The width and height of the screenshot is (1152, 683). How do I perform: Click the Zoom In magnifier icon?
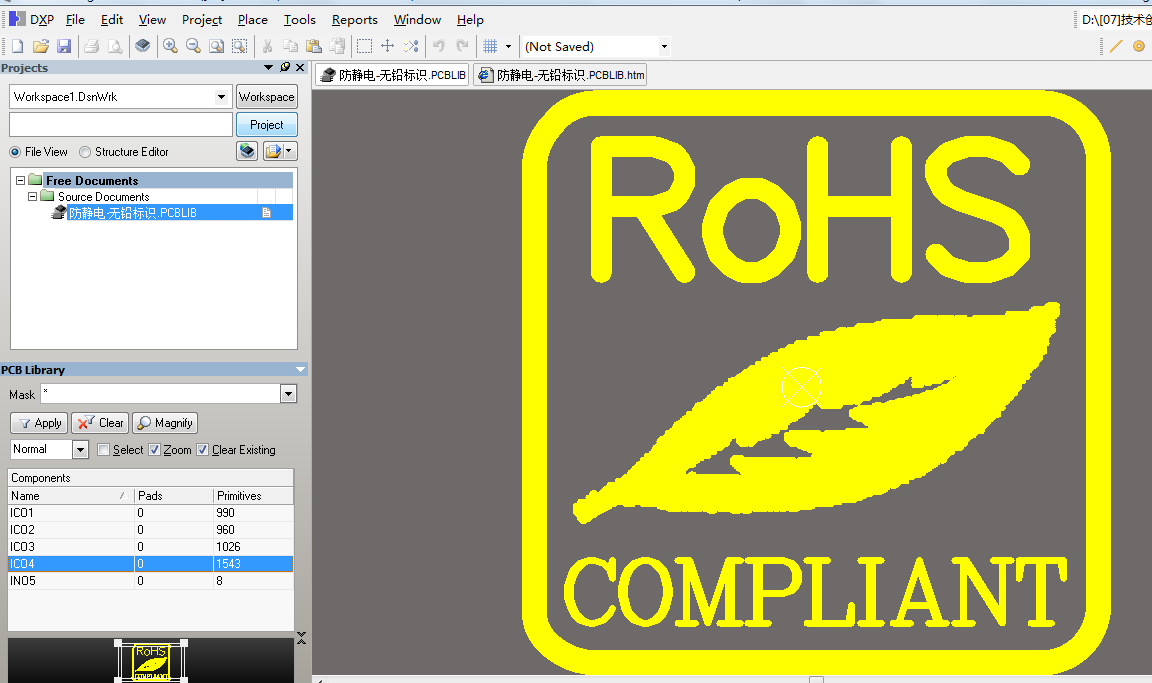(170, 46)
